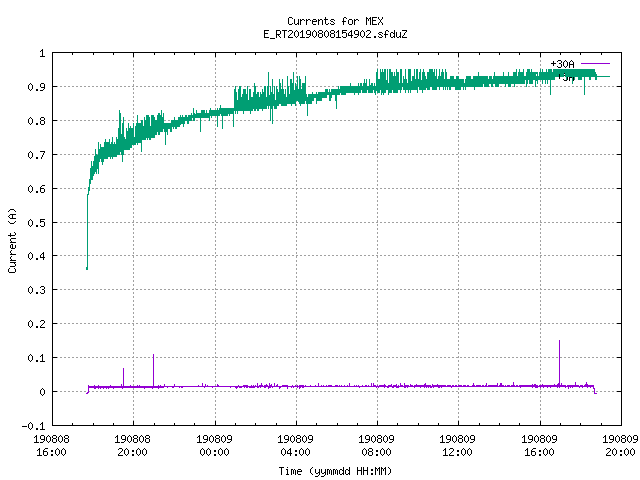The width and height of the screenshot is (640, 480).
Task: Click the x-axis tick '190809 00:00'
Action: coord(214,445)
